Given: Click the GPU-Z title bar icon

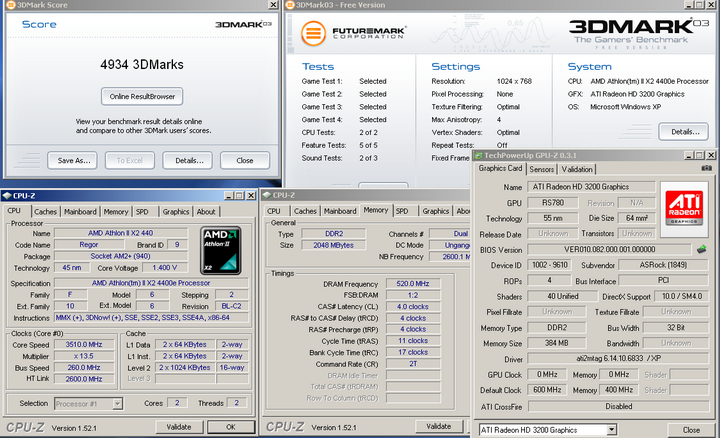Looking at the screenshot, I should pyautogui.click(x=478, y=155).
